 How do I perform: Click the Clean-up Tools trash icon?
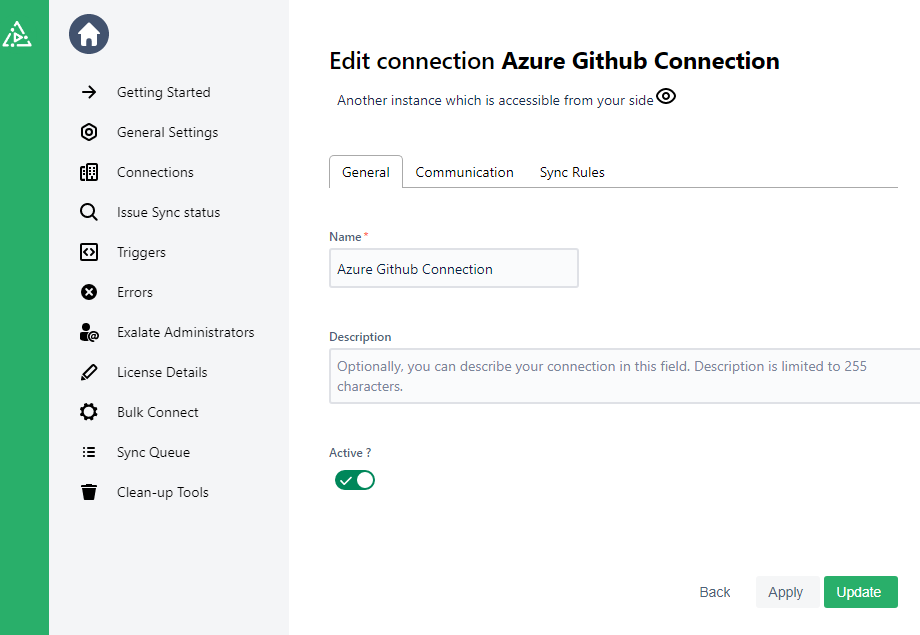coord(89,492)
